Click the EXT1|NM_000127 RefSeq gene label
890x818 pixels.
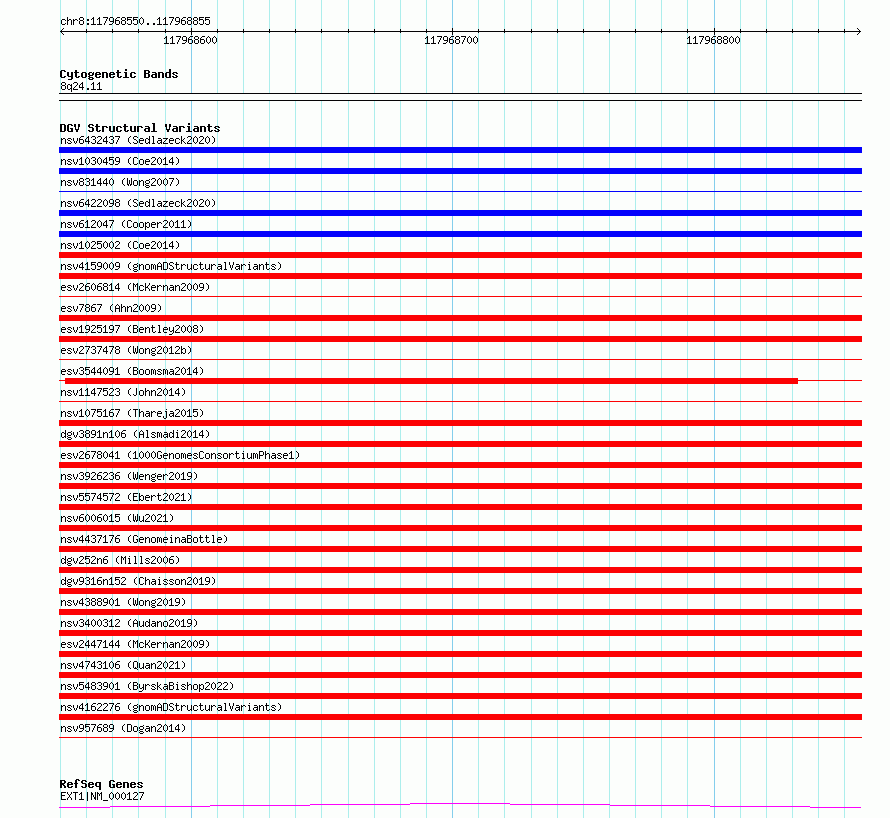[x=102, y=796]
